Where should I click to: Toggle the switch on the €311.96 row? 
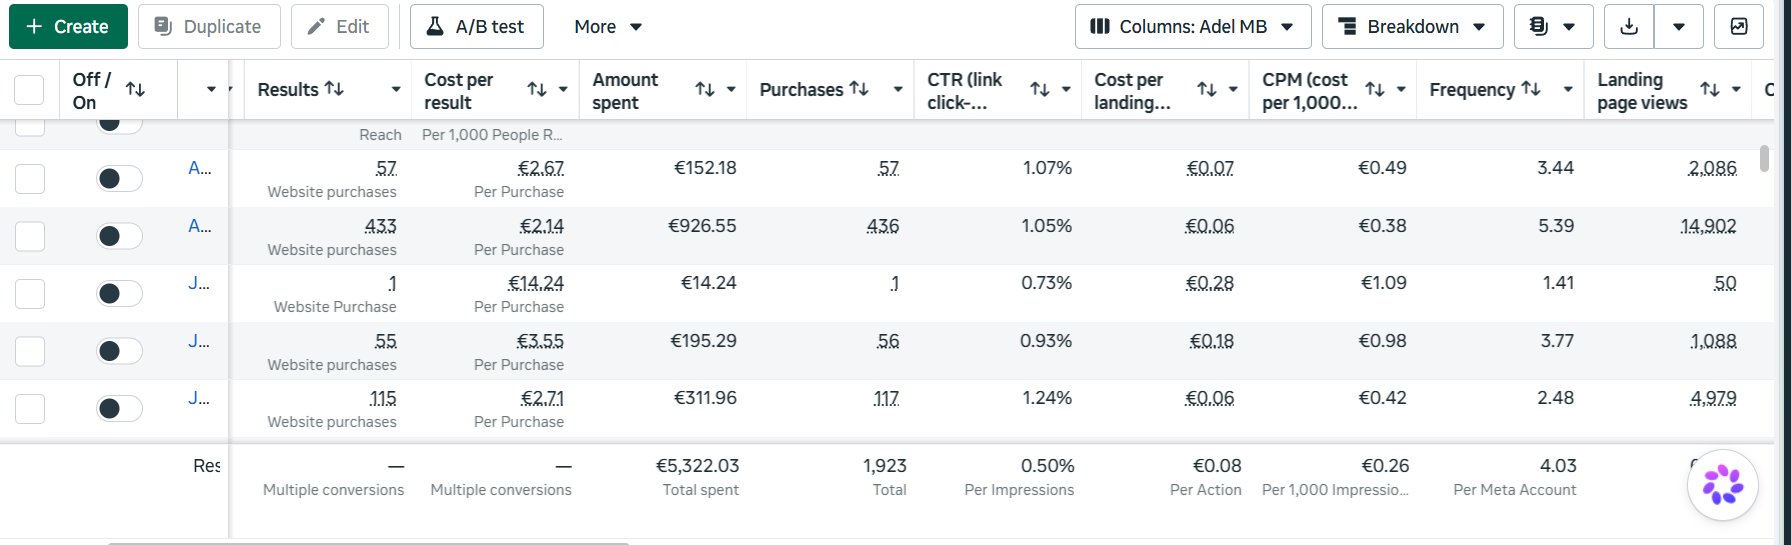tap(119, 408)
